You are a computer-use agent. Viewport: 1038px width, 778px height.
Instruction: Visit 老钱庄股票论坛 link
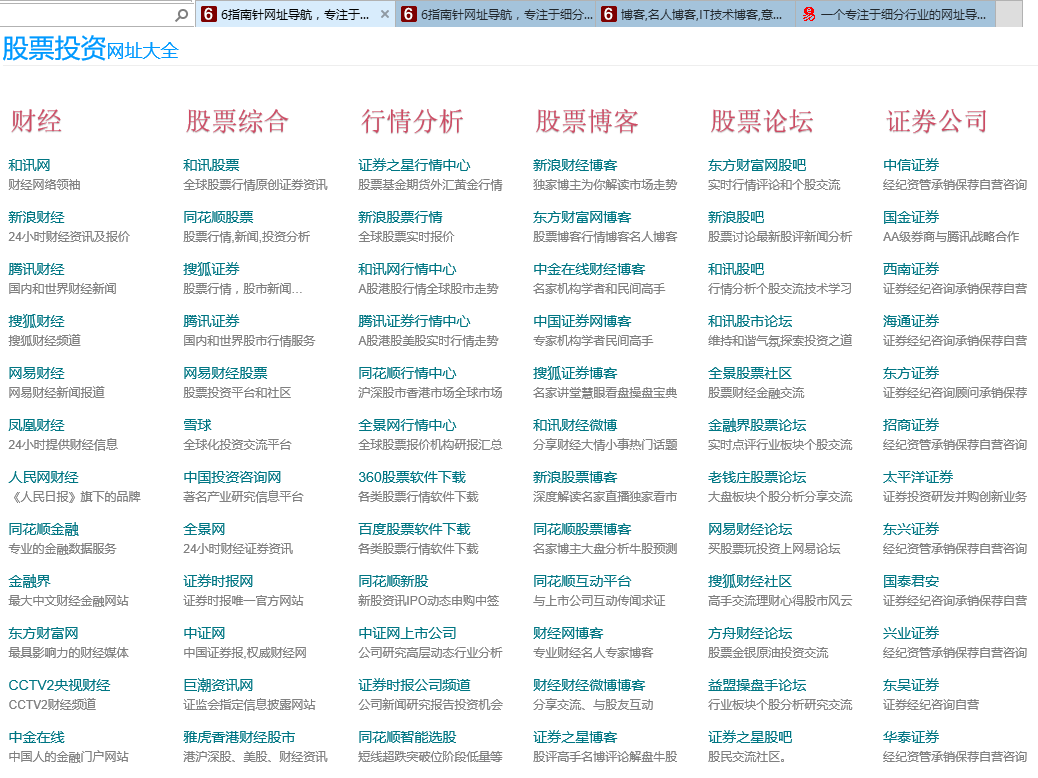pyautogui.click(x=757, y=477)
